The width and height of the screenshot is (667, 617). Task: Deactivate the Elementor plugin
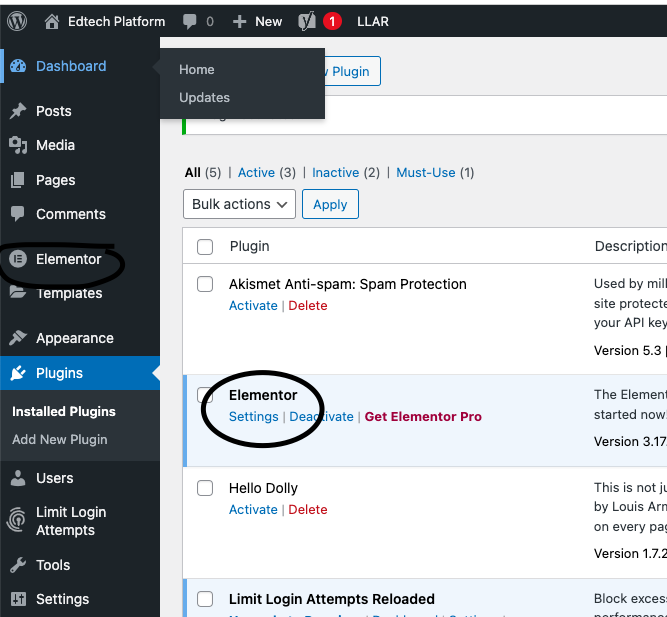click(x=322, y=417)
